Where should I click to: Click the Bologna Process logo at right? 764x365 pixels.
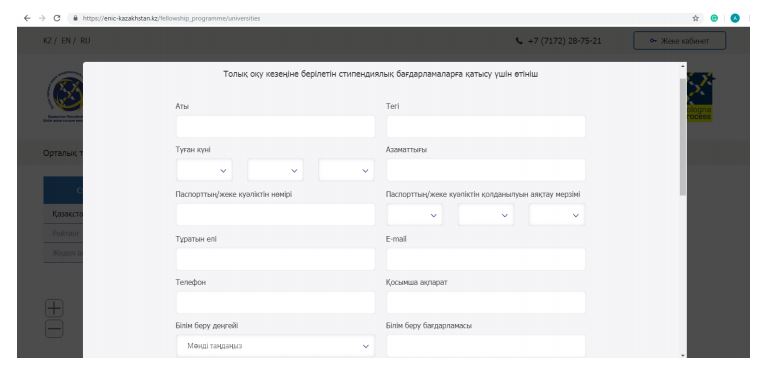[700, 97]
